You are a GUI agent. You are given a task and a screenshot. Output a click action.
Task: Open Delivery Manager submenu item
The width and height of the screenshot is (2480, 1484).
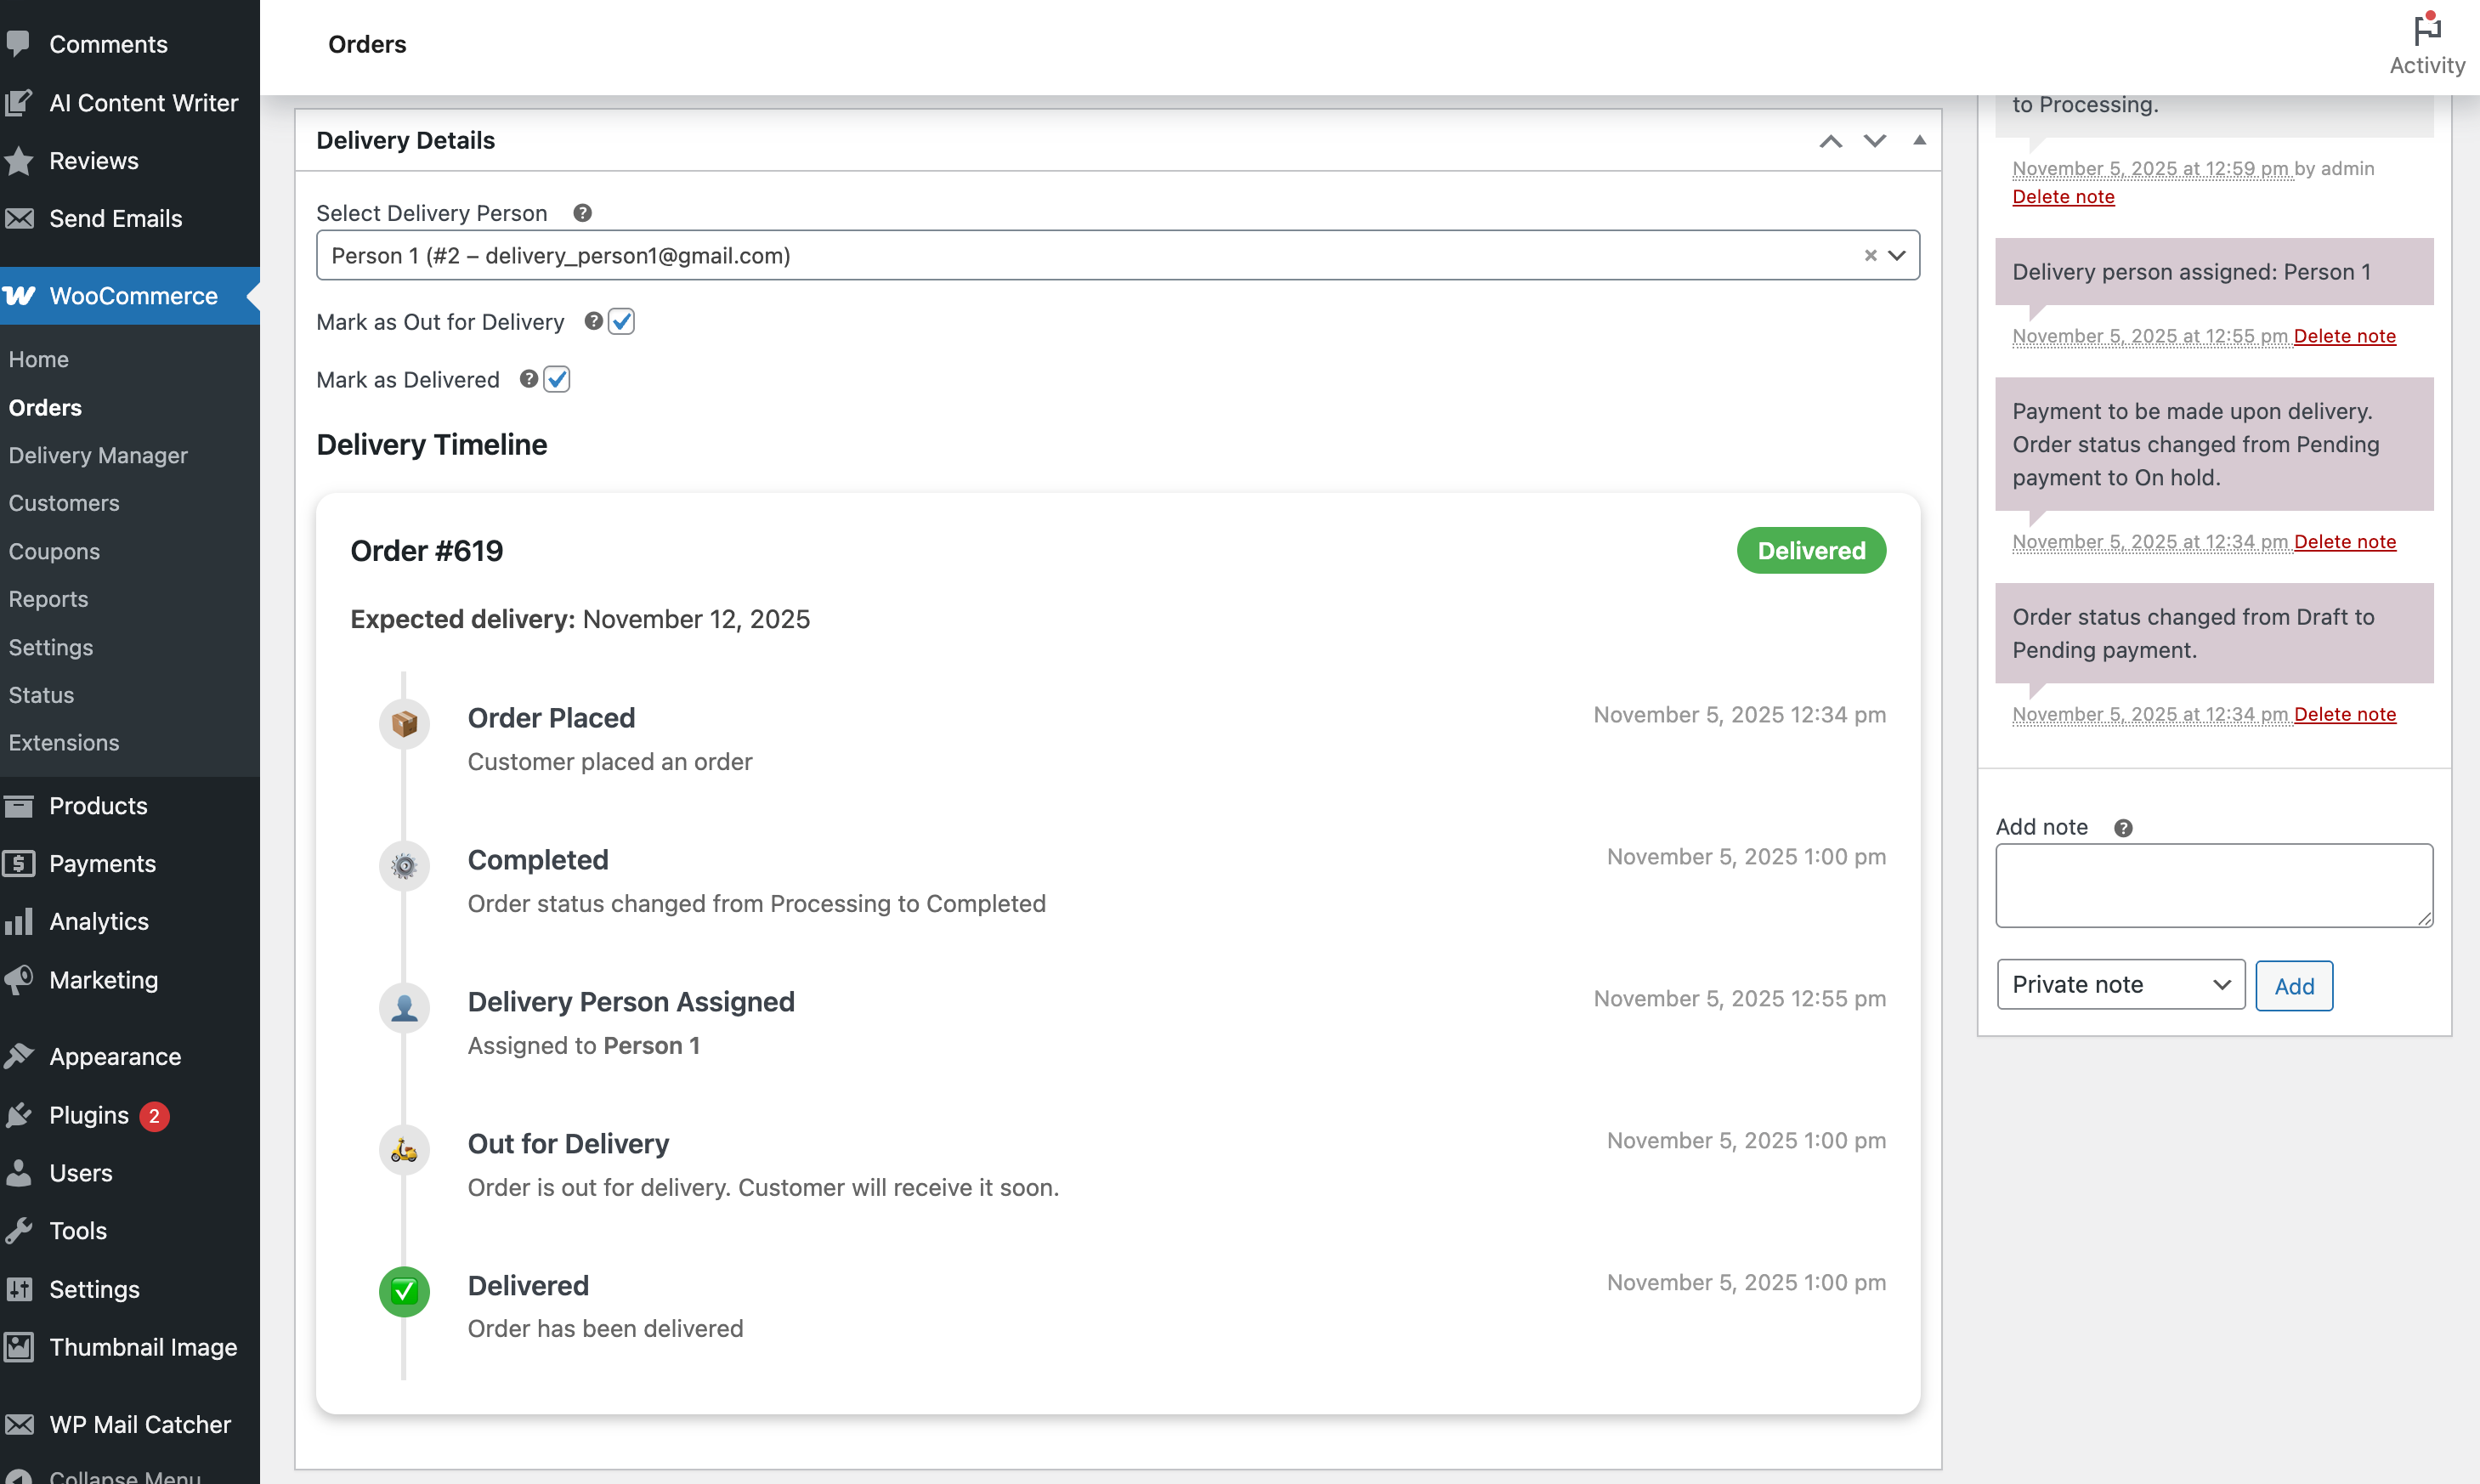(98, 455)
